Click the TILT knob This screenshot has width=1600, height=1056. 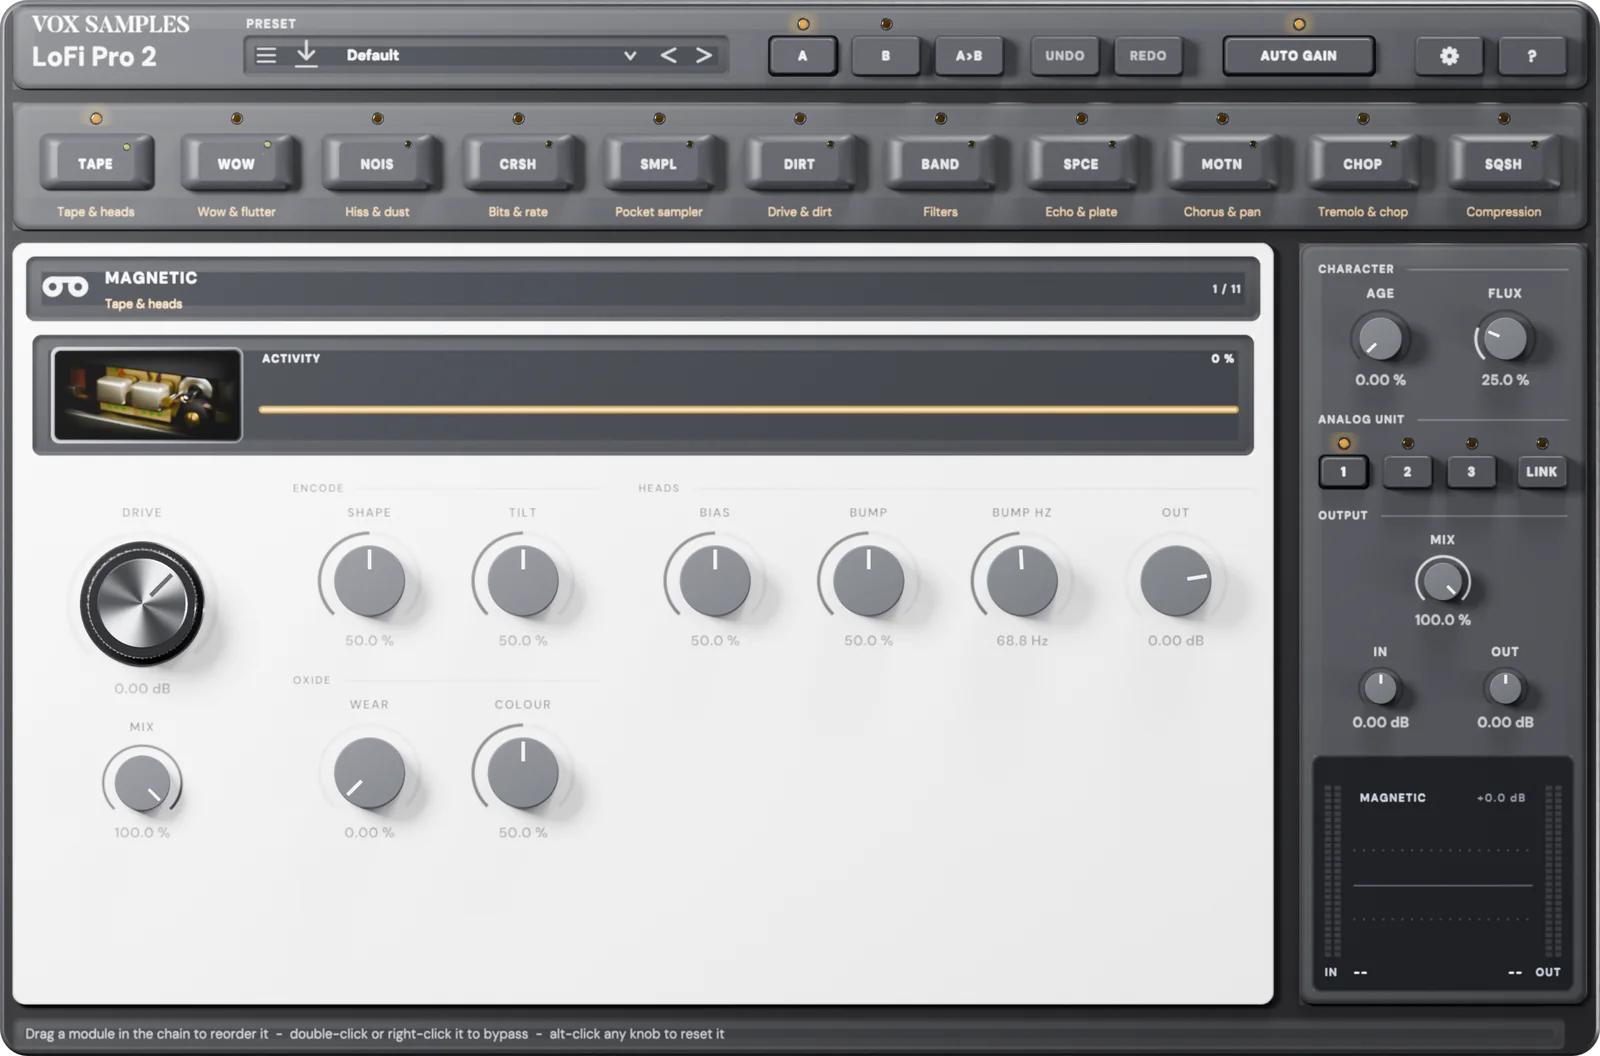[523, 581]
